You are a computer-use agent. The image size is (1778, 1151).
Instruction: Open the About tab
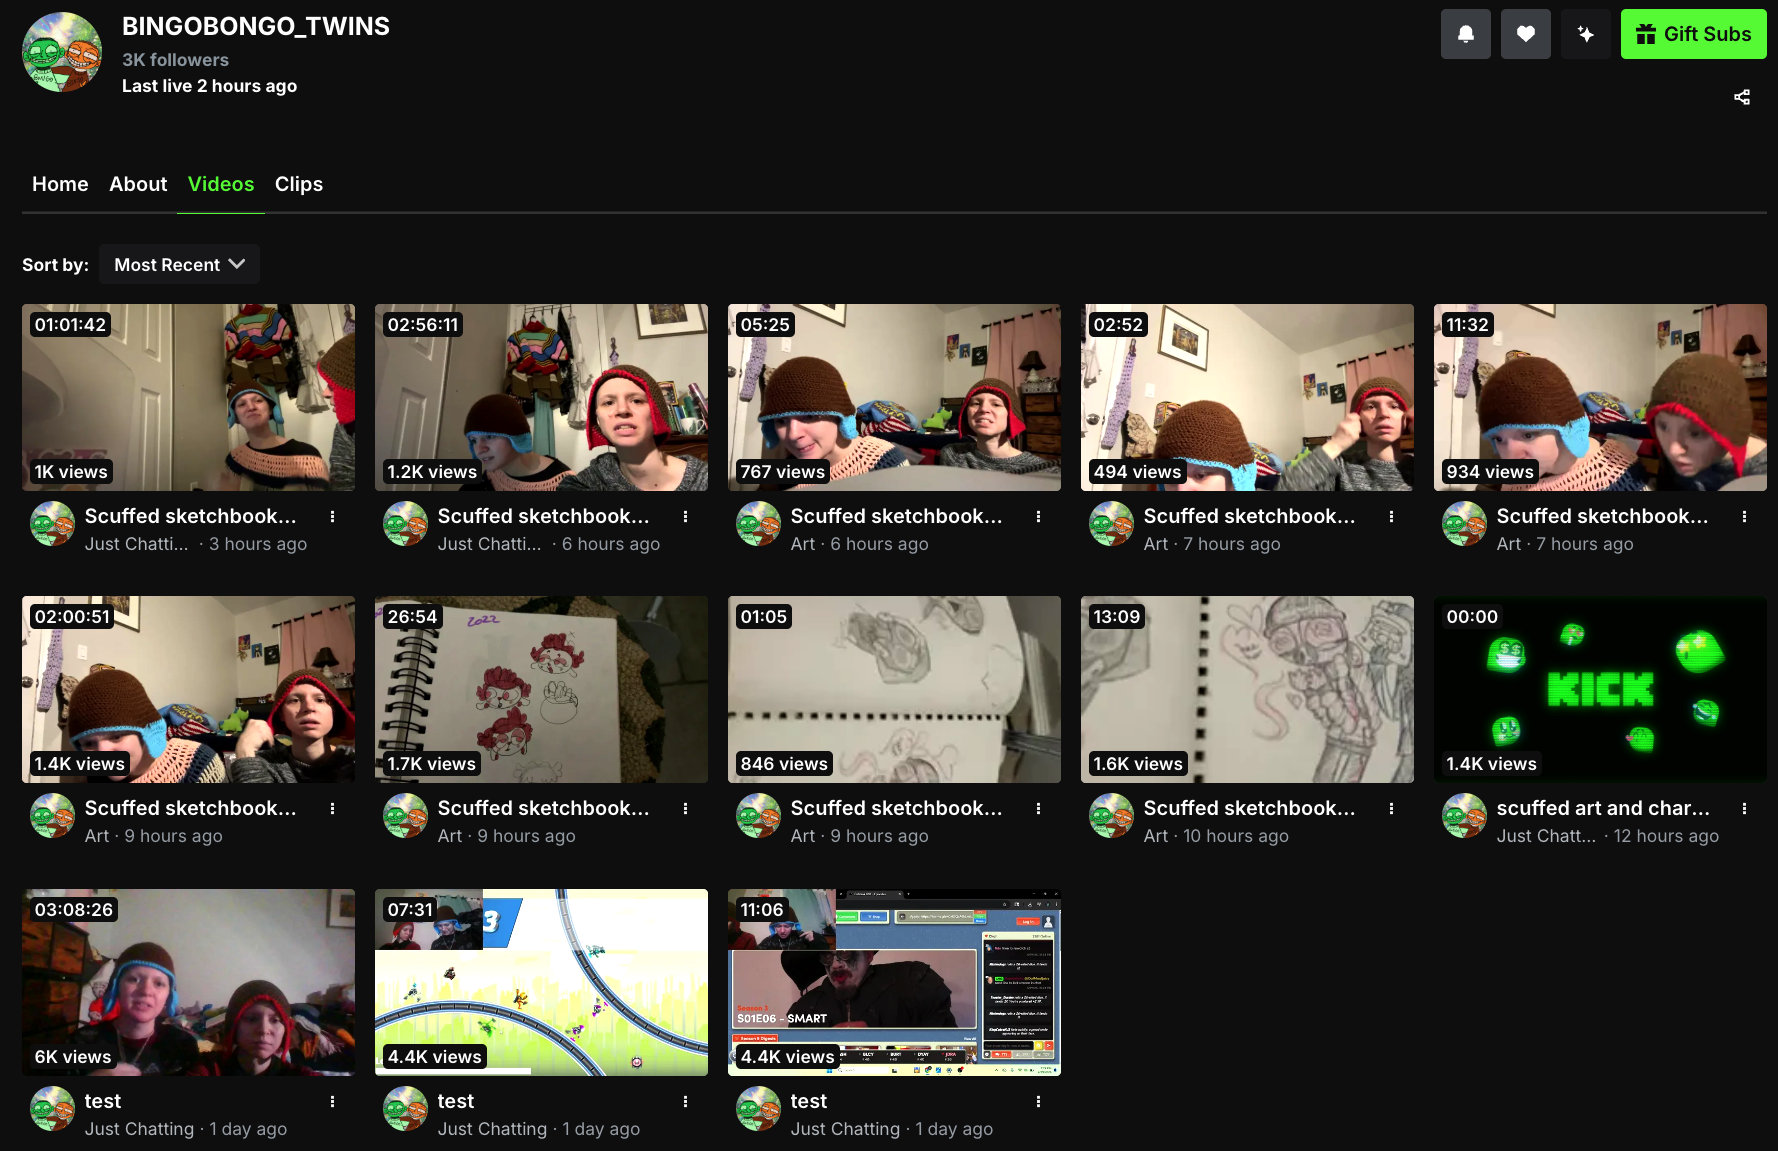[x=138, y=184]
